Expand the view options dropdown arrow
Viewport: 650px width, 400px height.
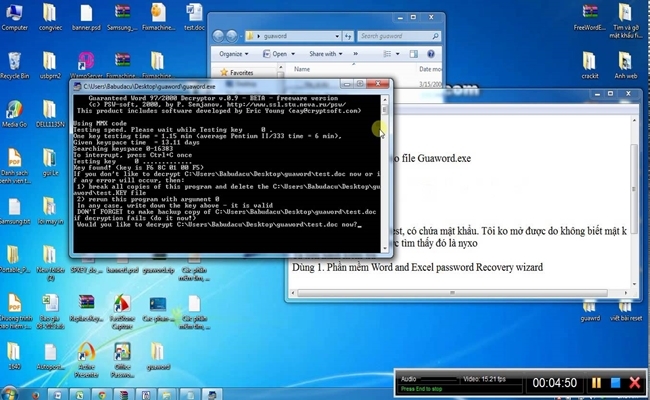[398, 54]
